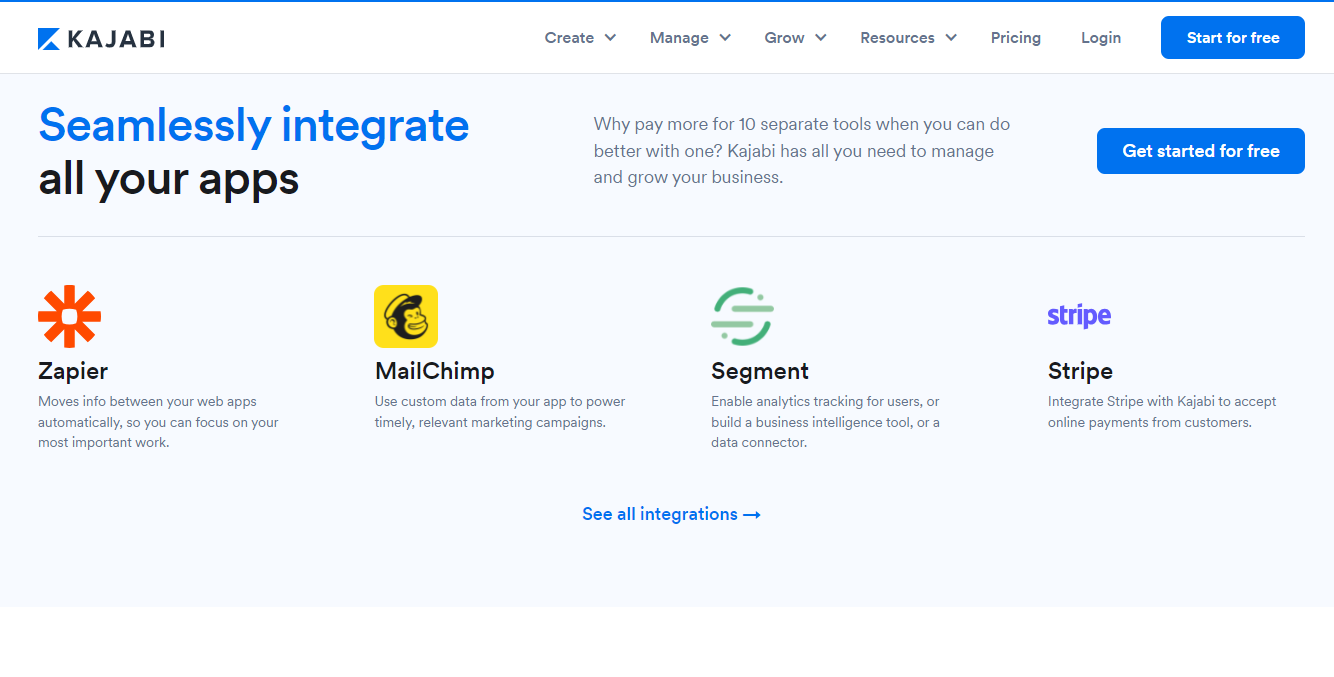Click Get started for free button
The width and height of the screenshot is (1334, 677).
tap(1201, 151)
